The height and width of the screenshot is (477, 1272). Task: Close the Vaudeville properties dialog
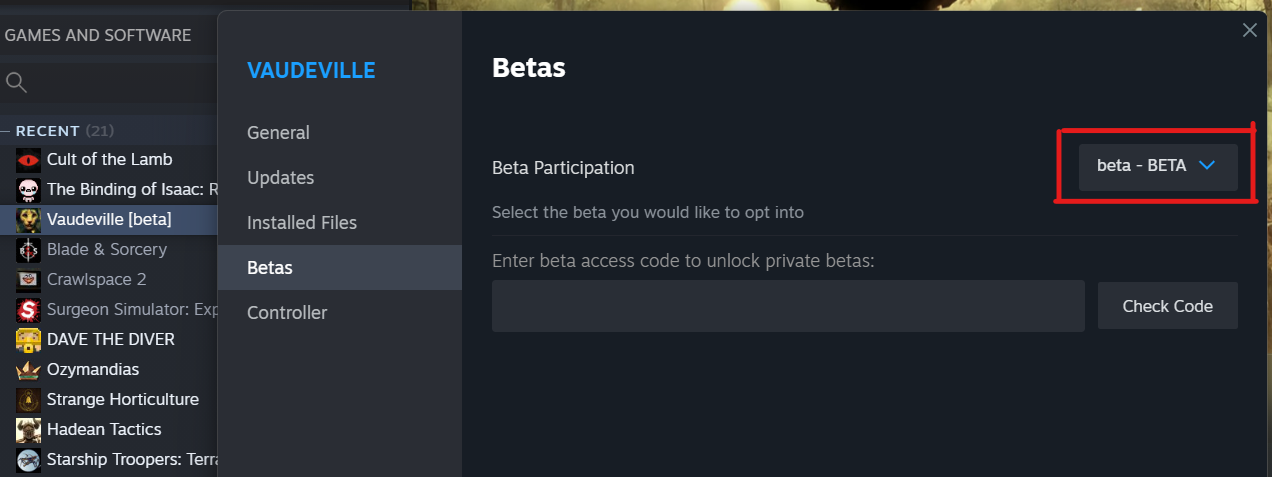[x=1250, y=30]
